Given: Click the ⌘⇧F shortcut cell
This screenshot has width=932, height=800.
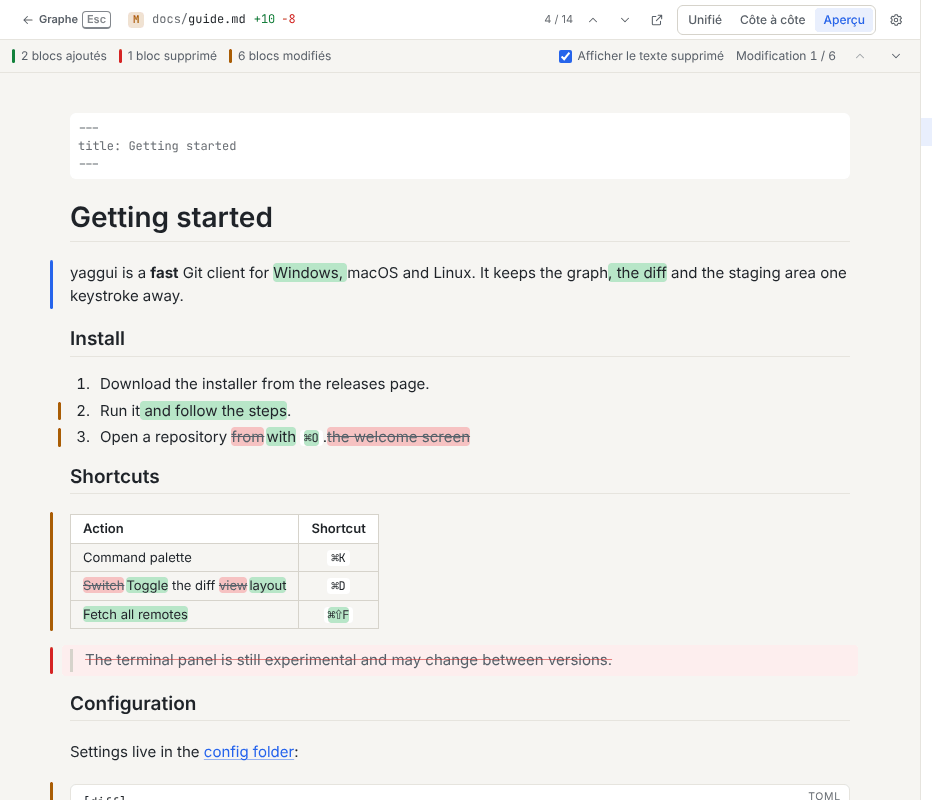Looking at the screenshot, I should [338, 615].
